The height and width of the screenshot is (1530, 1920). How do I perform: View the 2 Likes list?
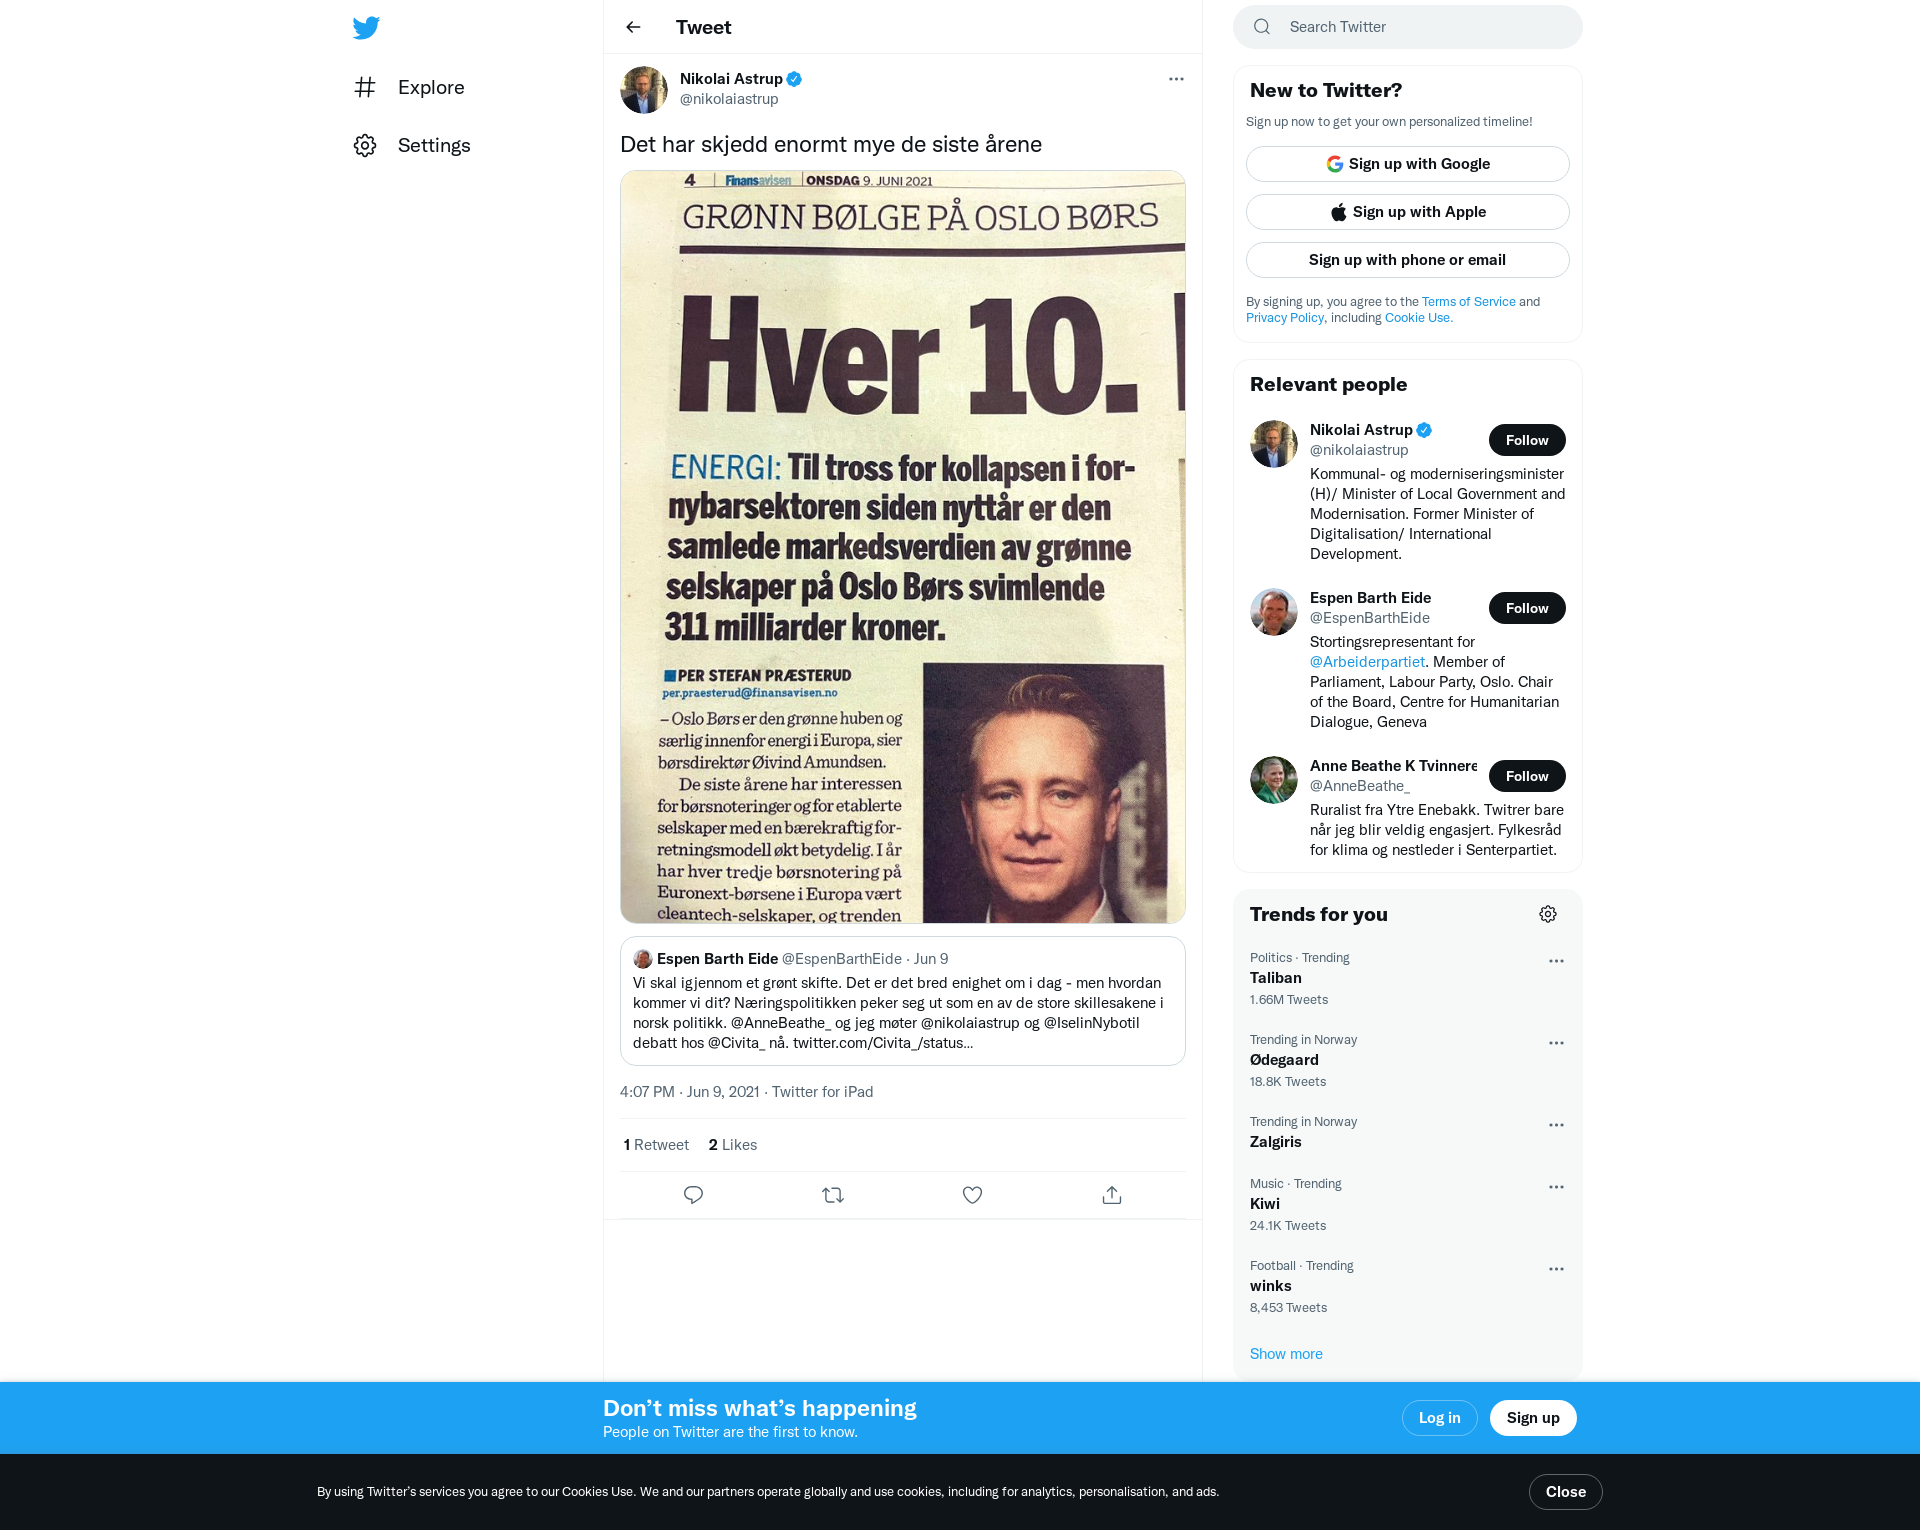pyautogui.click(x=733, y=1145)
